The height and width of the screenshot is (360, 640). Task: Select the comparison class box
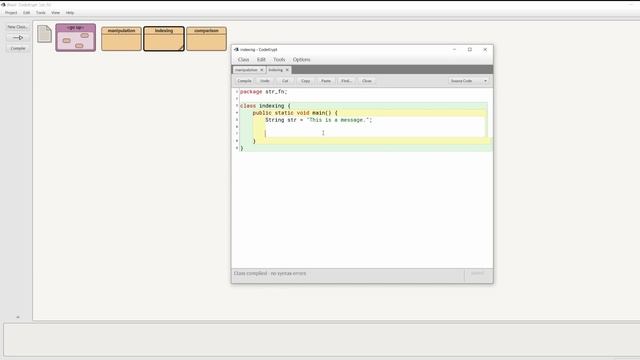pos(207,39)
